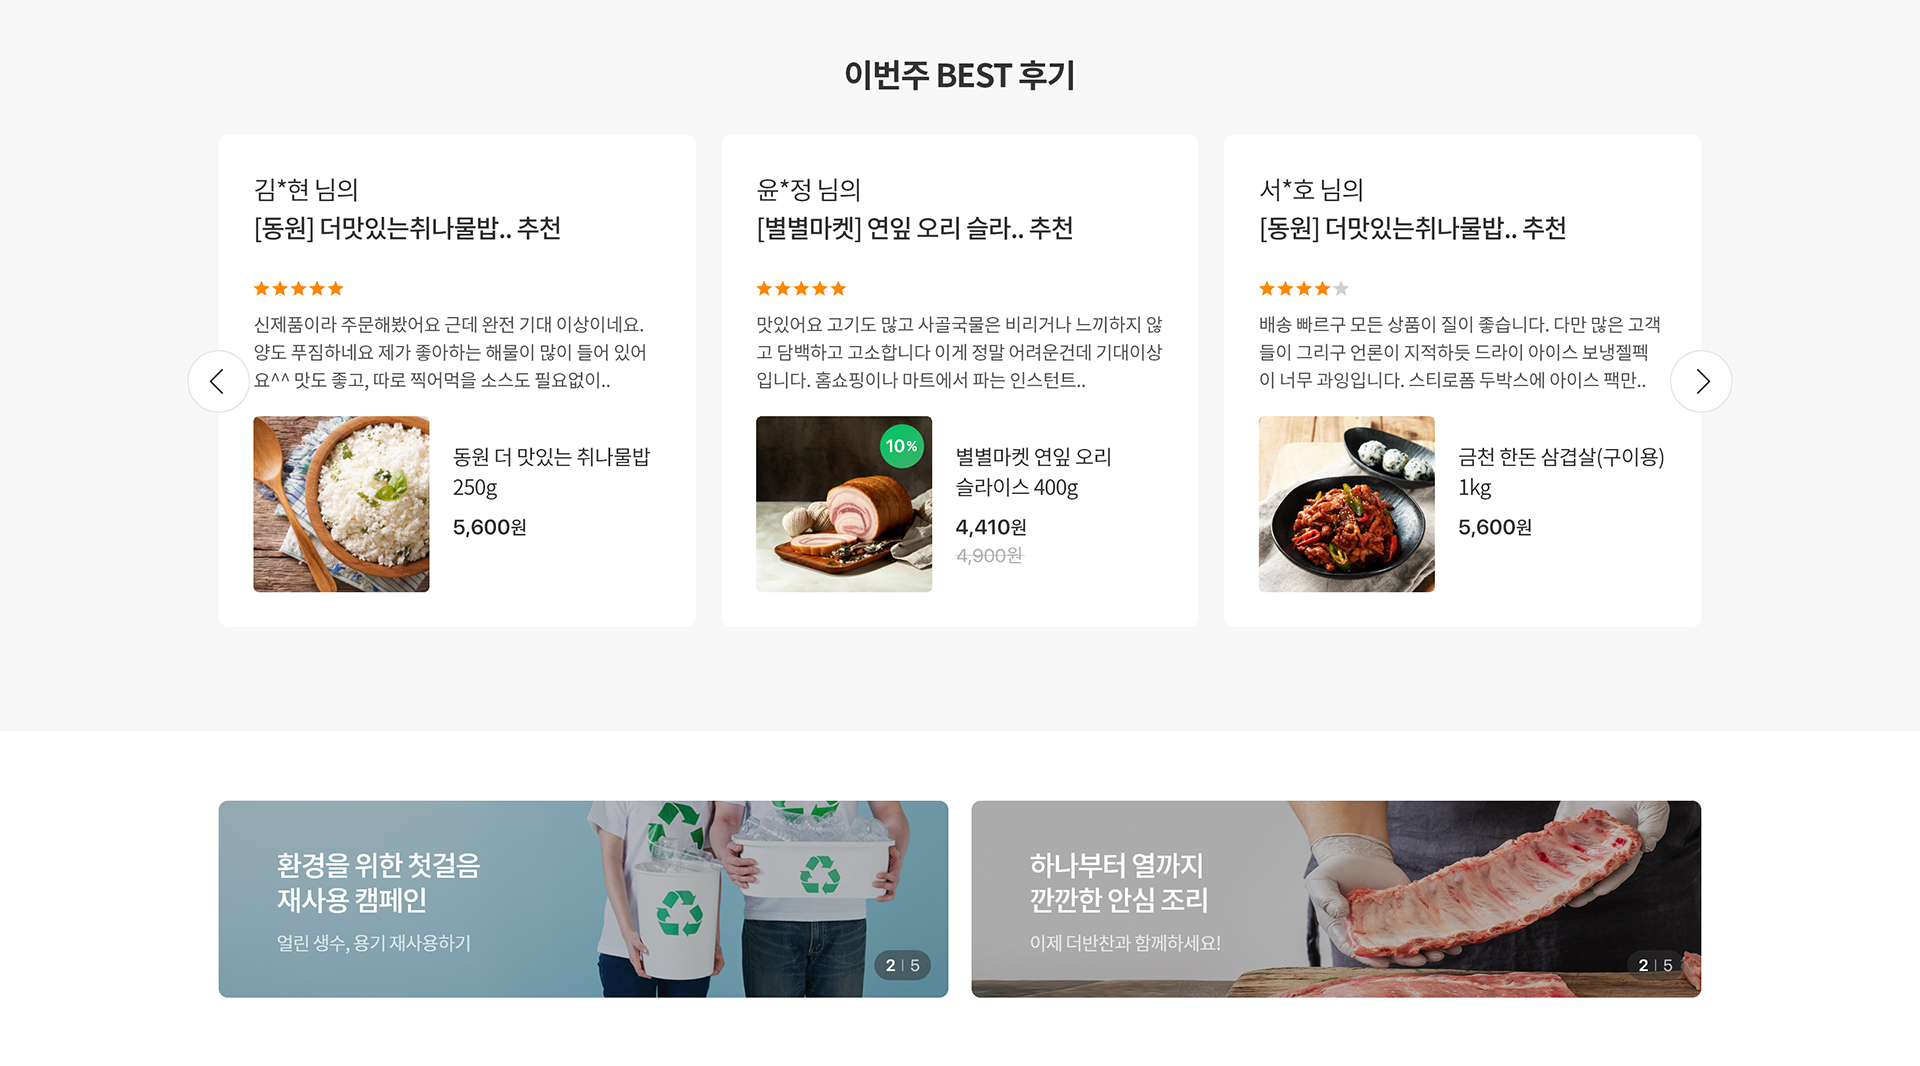1920x1066 pixels.
Task: Open the rice bowl product thumbnail
Action: pyautogui.click(x=341, y=504)
